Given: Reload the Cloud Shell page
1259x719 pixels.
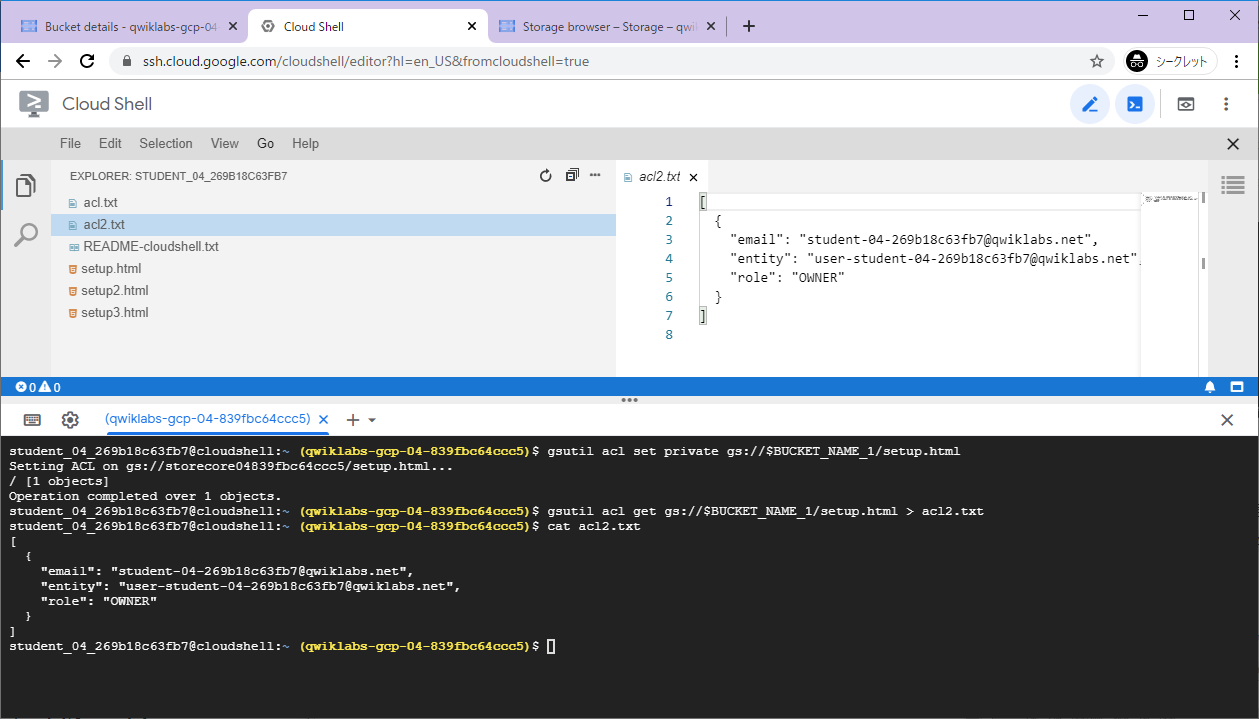Looking at the screenshot, I should click(x=87, y=61).
